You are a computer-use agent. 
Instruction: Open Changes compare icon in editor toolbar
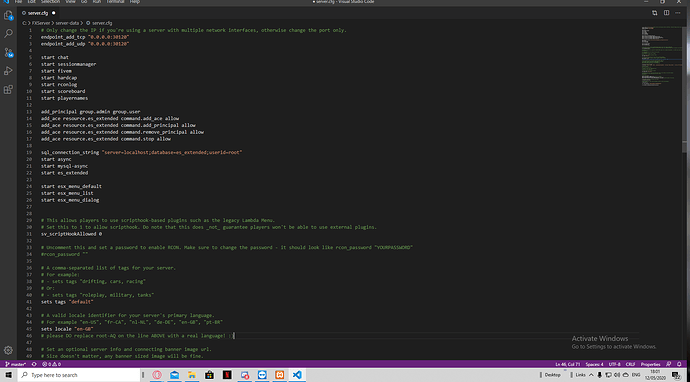point(655,13)
